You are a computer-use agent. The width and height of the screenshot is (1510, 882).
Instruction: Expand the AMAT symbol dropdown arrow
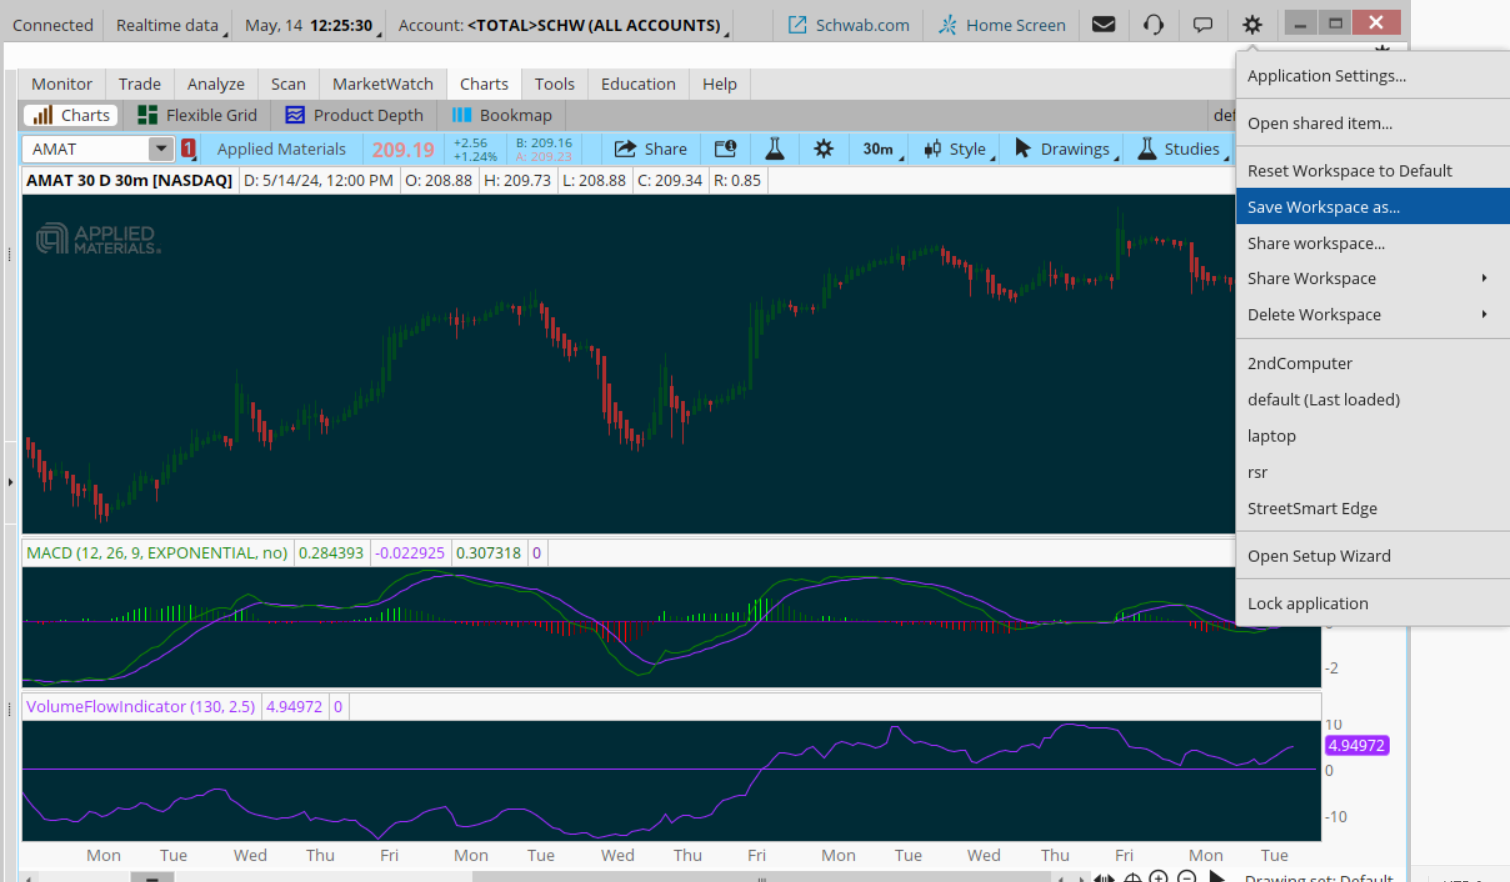(161, 149)
